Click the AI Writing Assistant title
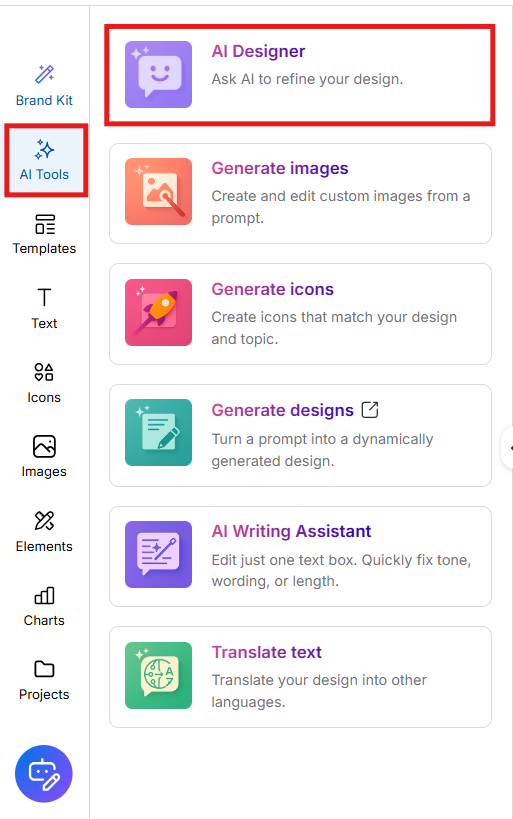This screenshot has width=513, height=819. tap(291, 531)
